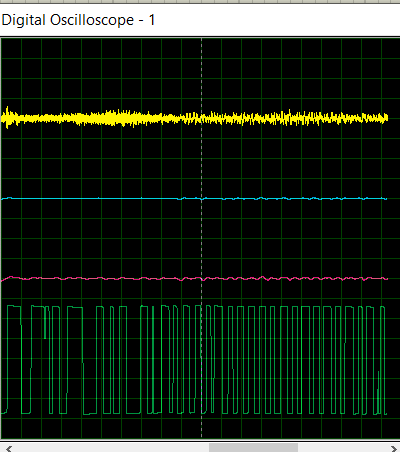Click the yellow spike at trace start
The image size is (400, 452).
point(7,117)
